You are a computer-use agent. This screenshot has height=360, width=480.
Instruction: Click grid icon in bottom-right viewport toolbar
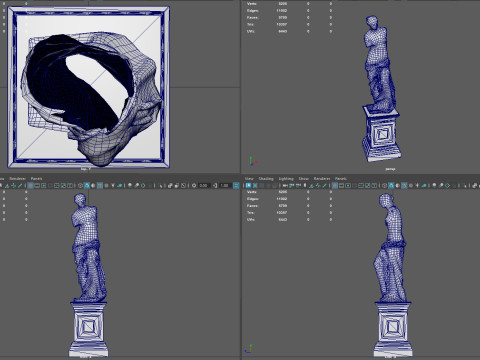tap(335, 185)
